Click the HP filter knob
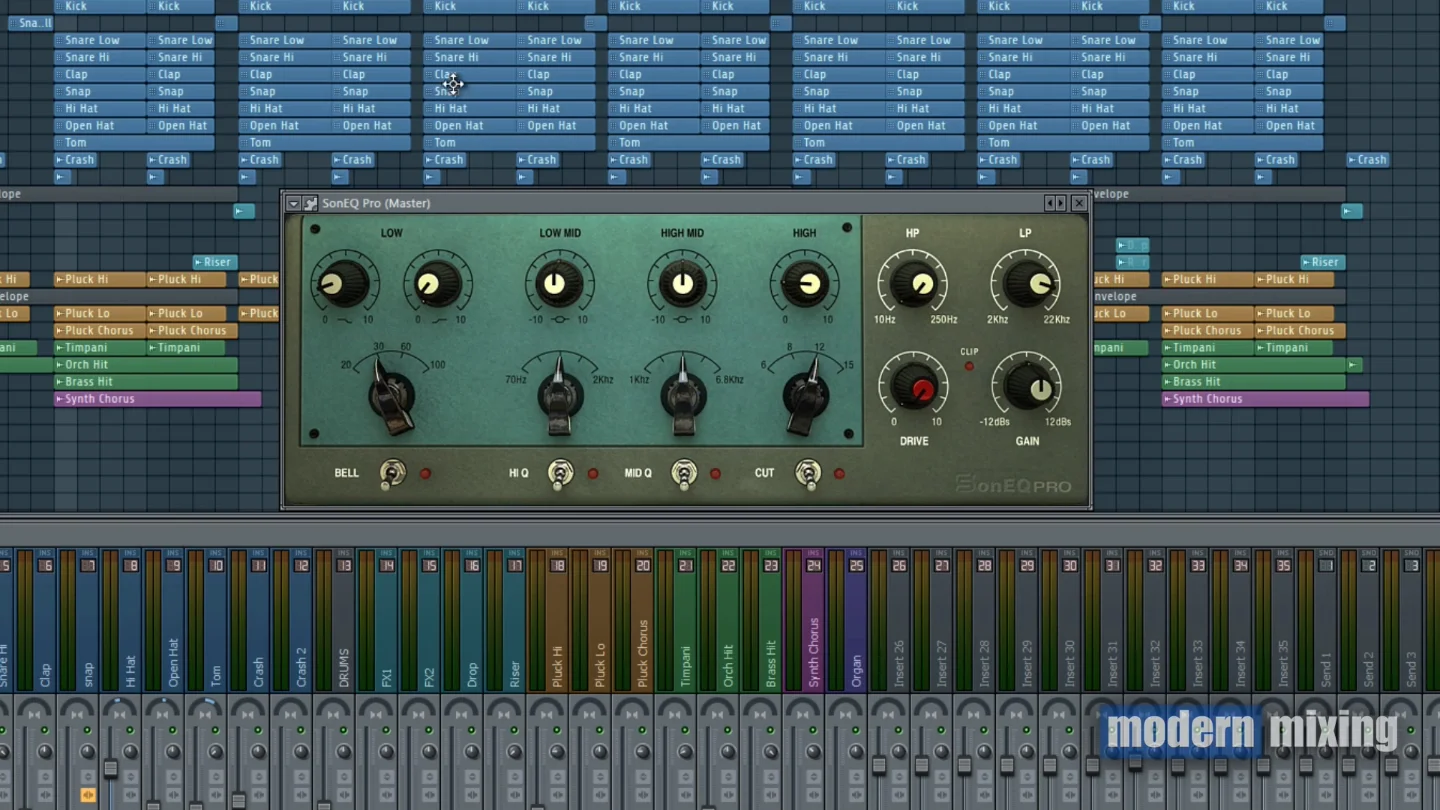This screenshot has height=810, width=1440. pos(912,284)
